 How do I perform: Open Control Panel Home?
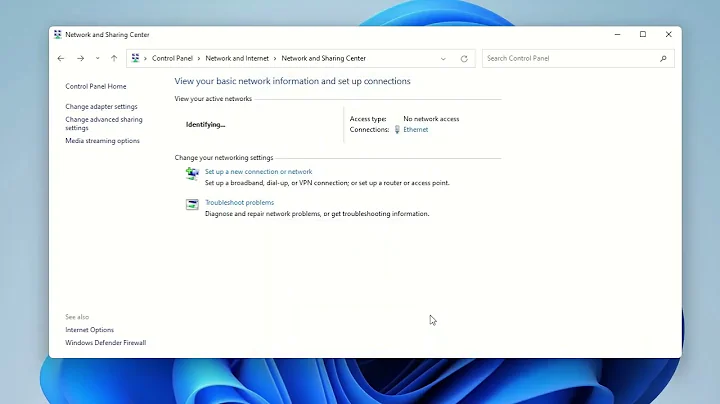point(96,86)
